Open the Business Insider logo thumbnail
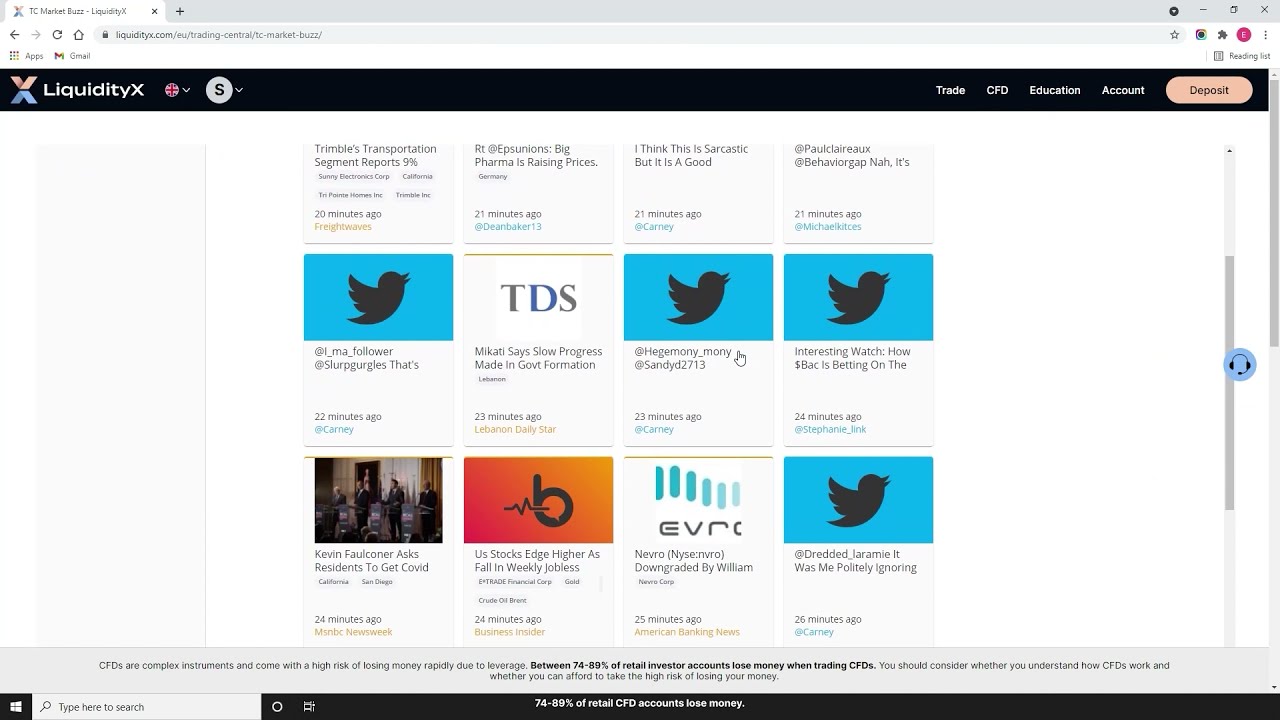 pos(538,500)
